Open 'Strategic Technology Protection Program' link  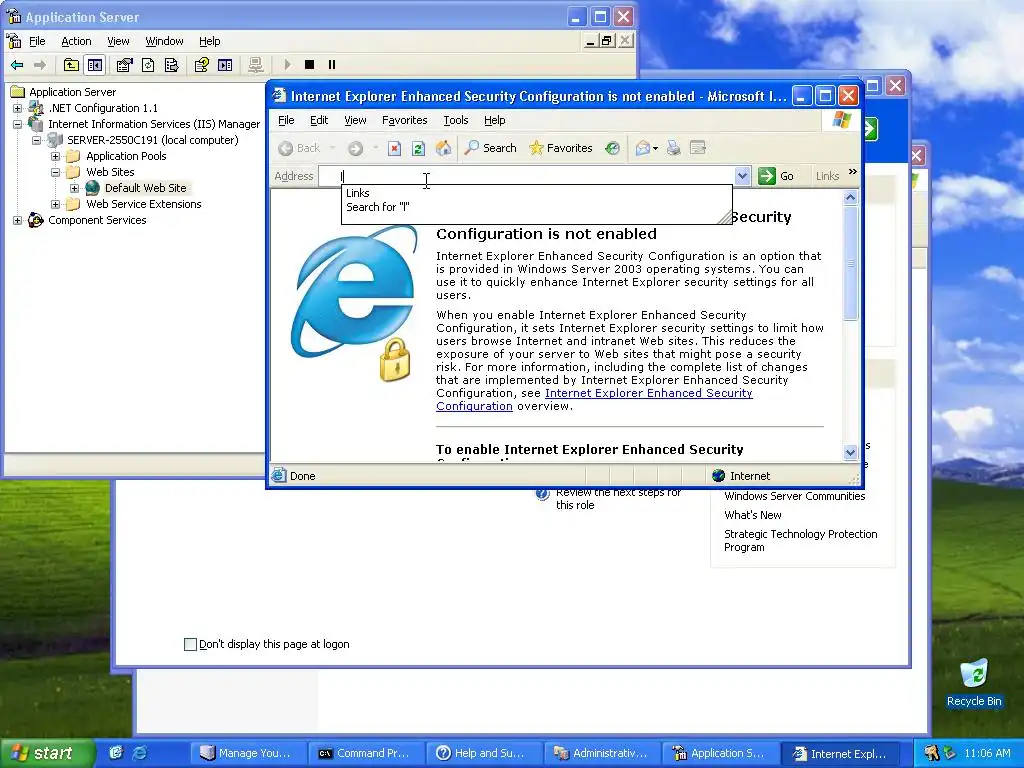click(800, 541)
